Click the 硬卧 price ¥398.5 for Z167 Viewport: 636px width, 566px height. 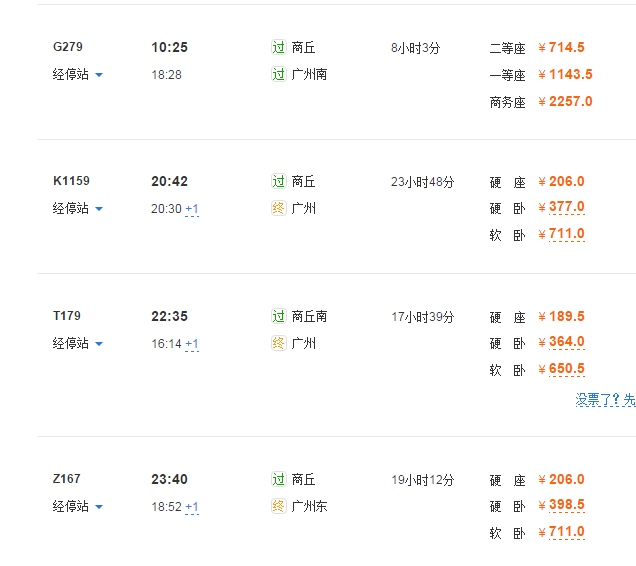click(x=561, y=505)
